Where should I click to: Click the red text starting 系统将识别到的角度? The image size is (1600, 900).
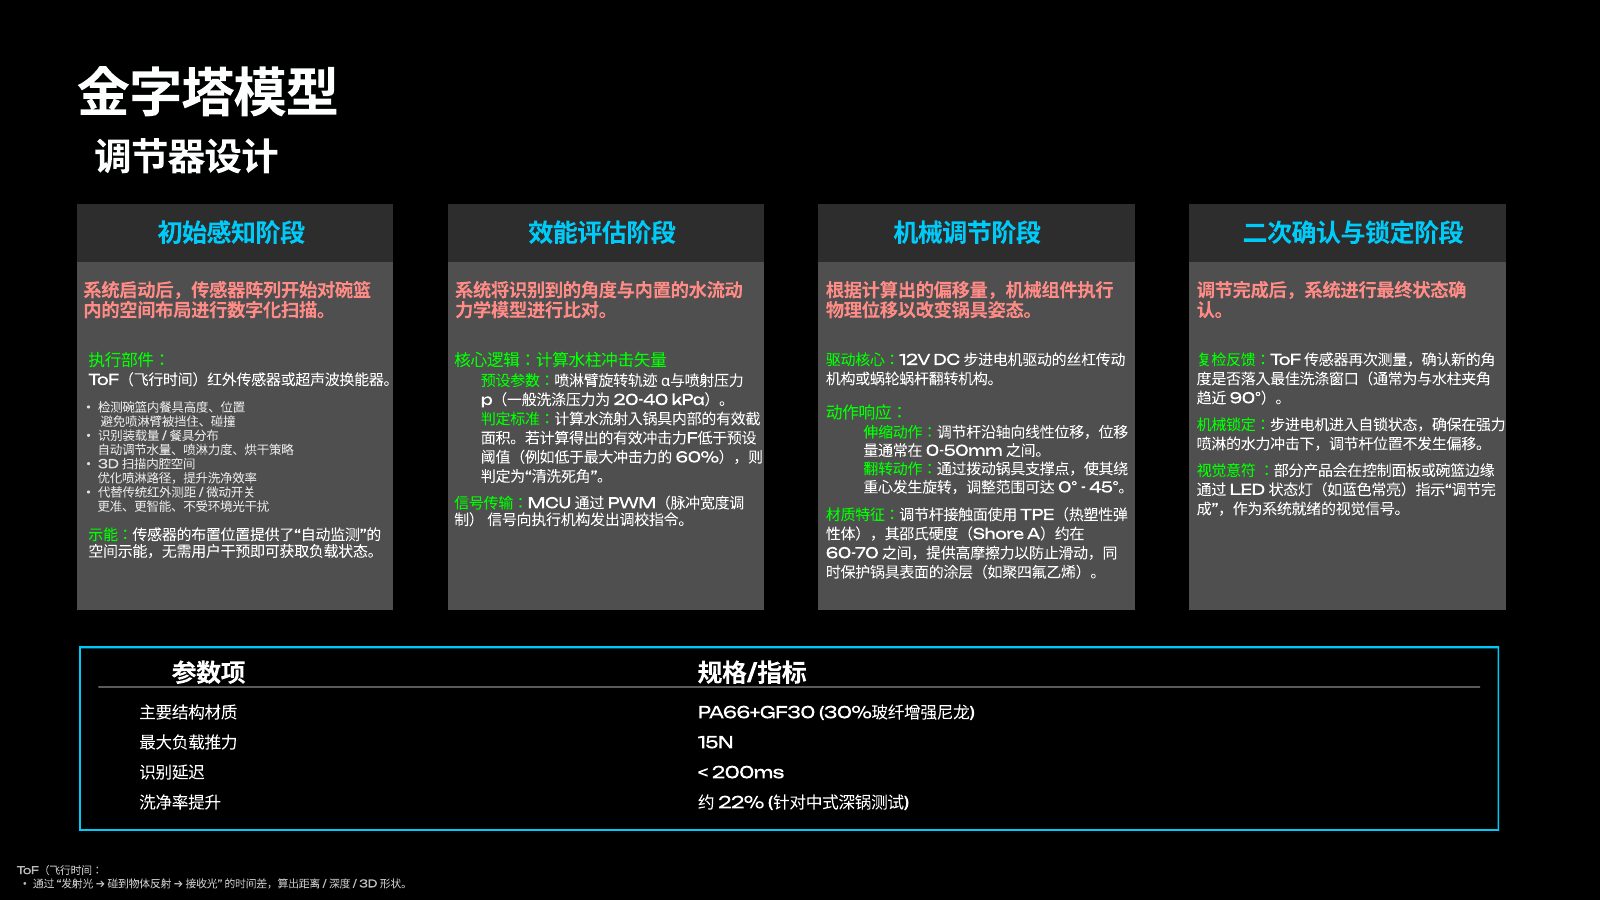click(x=599, y=300)
